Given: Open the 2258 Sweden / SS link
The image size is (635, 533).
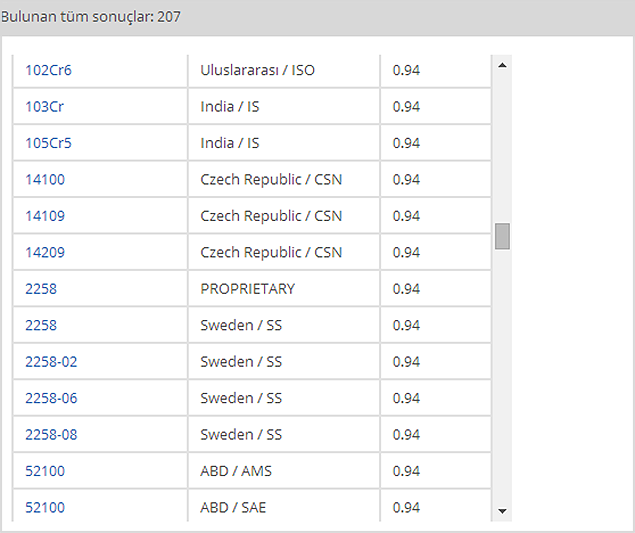Looking at the screenshot, I should [x=41, y=325].
